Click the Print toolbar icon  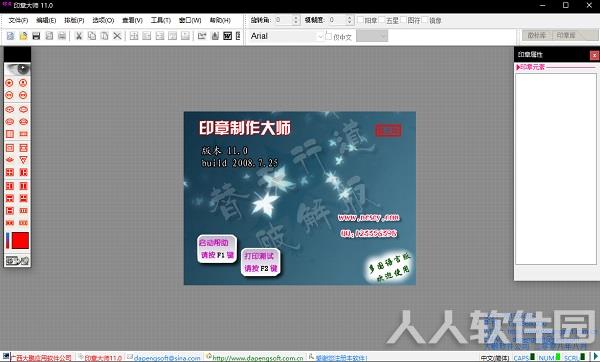[62, 36]
